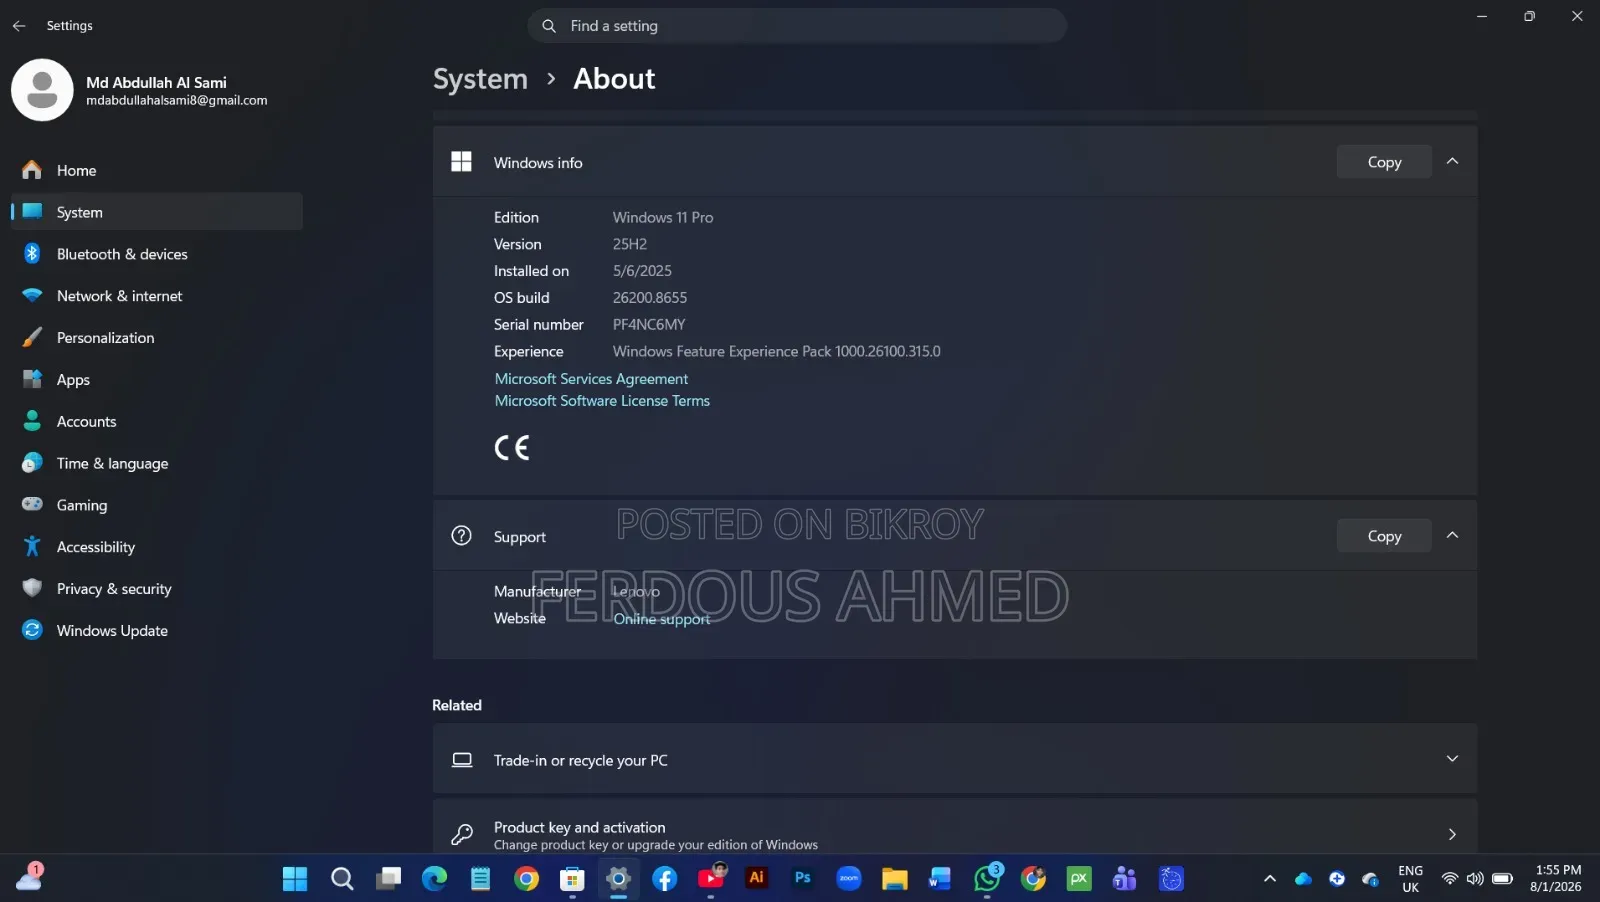Screen dimensions: 1600x902
Task: Open WhatsApp from the taskbar
Action: (x=987, y=878)
